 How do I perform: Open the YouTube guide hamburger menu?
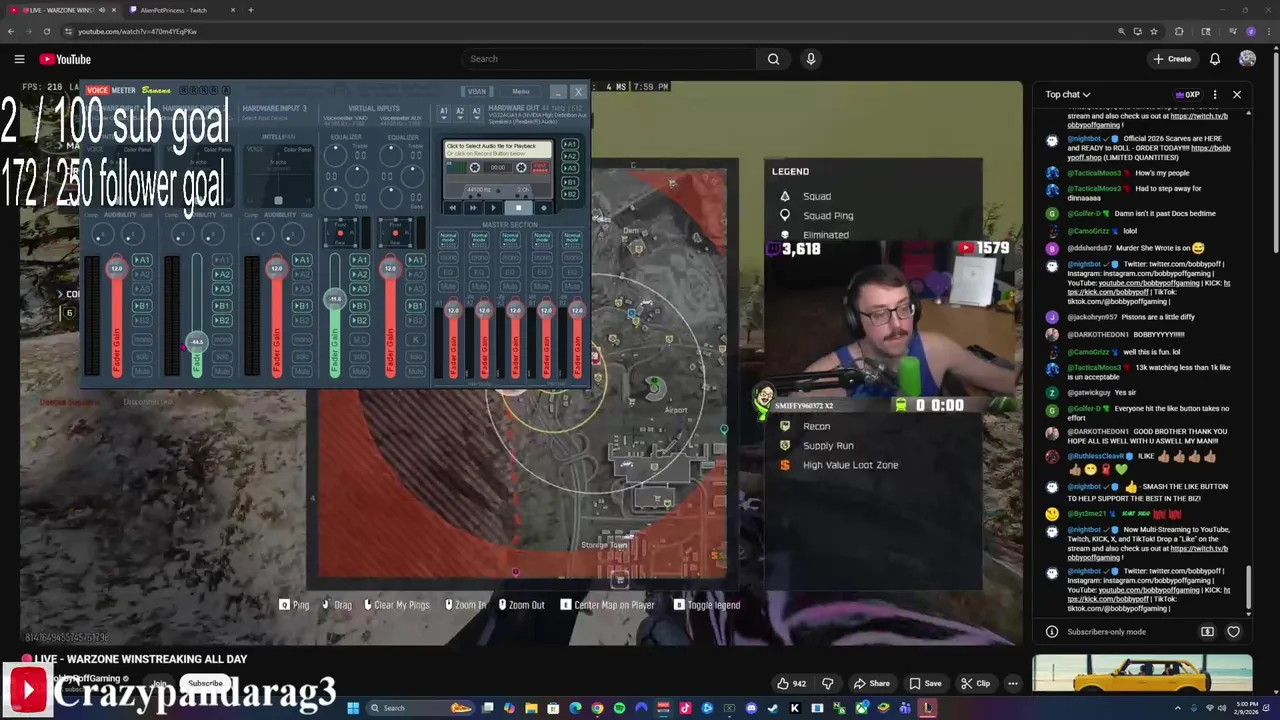19,59
